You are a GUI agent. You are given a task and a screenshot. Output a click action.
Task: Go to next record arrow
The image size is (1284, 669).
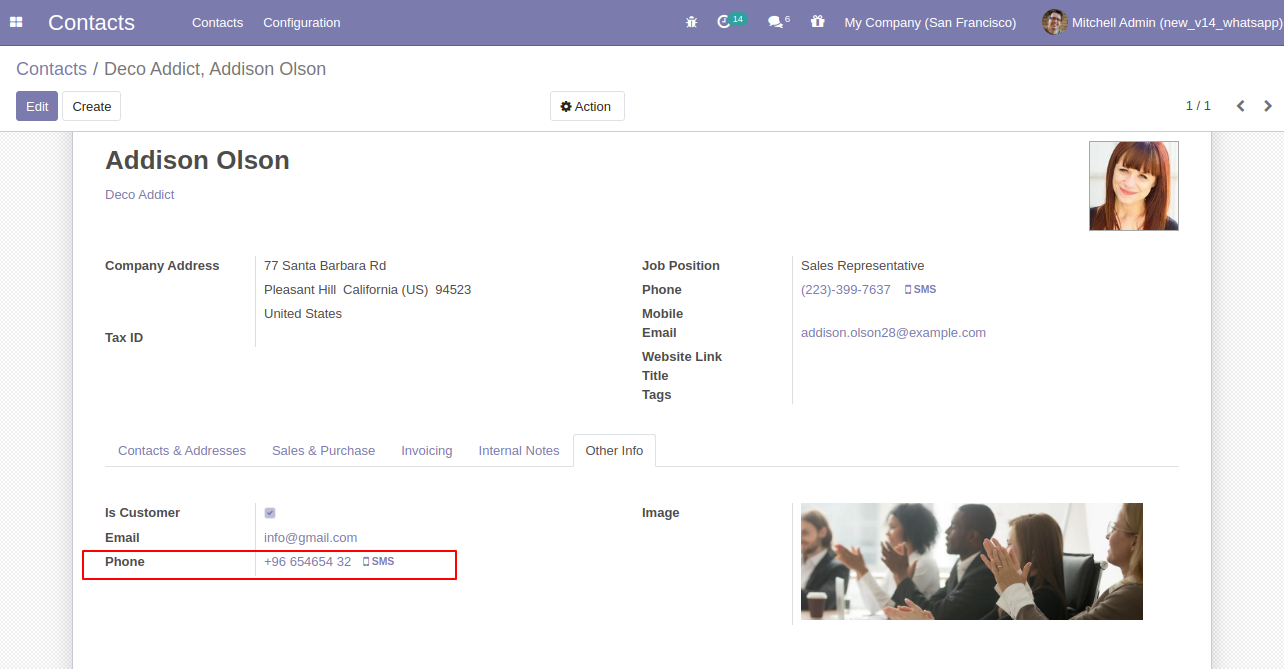point(1268,106)
